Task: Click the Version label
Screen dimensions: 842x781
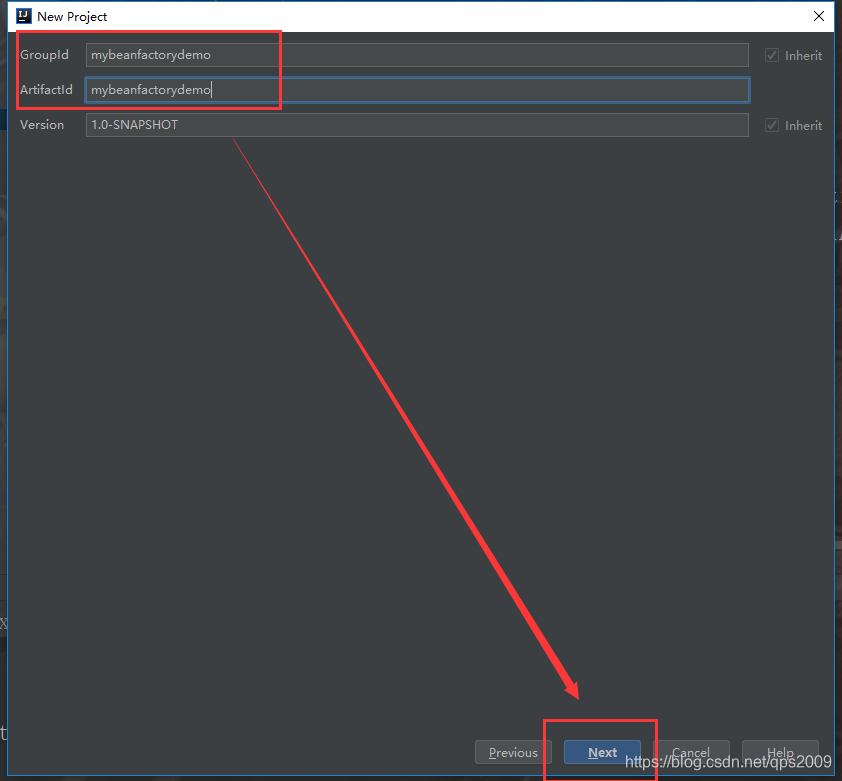Action: click(x=42, y=125)
